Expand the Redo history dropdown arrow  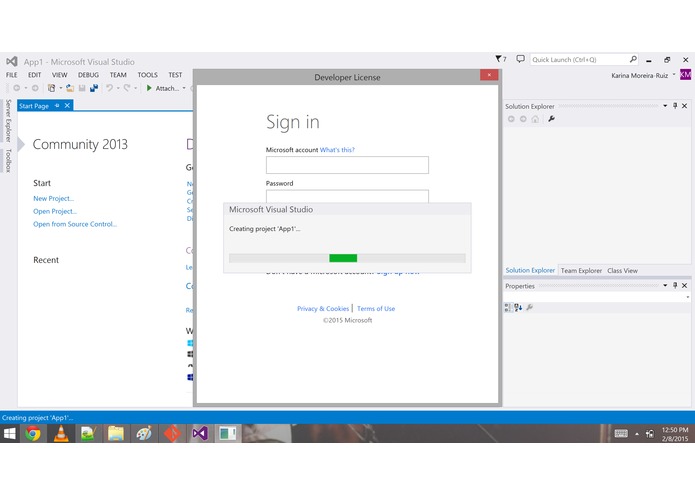(x=136, y=88)
